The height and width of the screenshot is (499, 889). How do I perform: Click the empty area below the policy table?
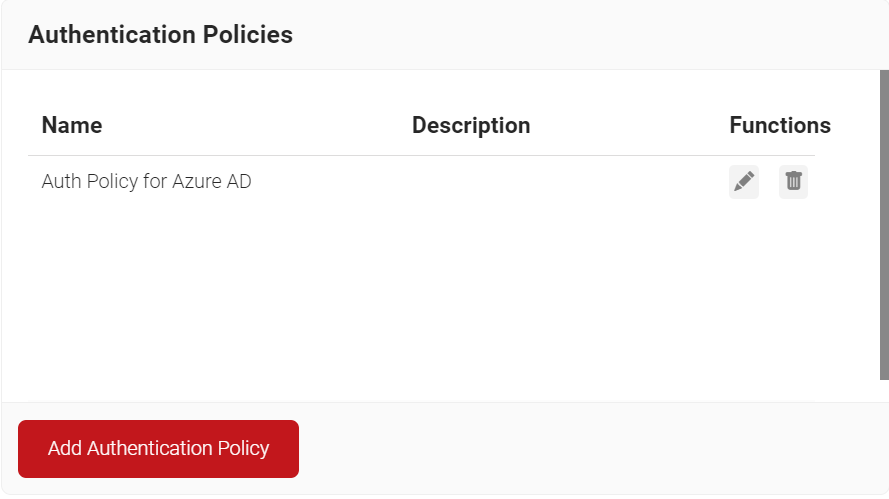tap(420, 300)
